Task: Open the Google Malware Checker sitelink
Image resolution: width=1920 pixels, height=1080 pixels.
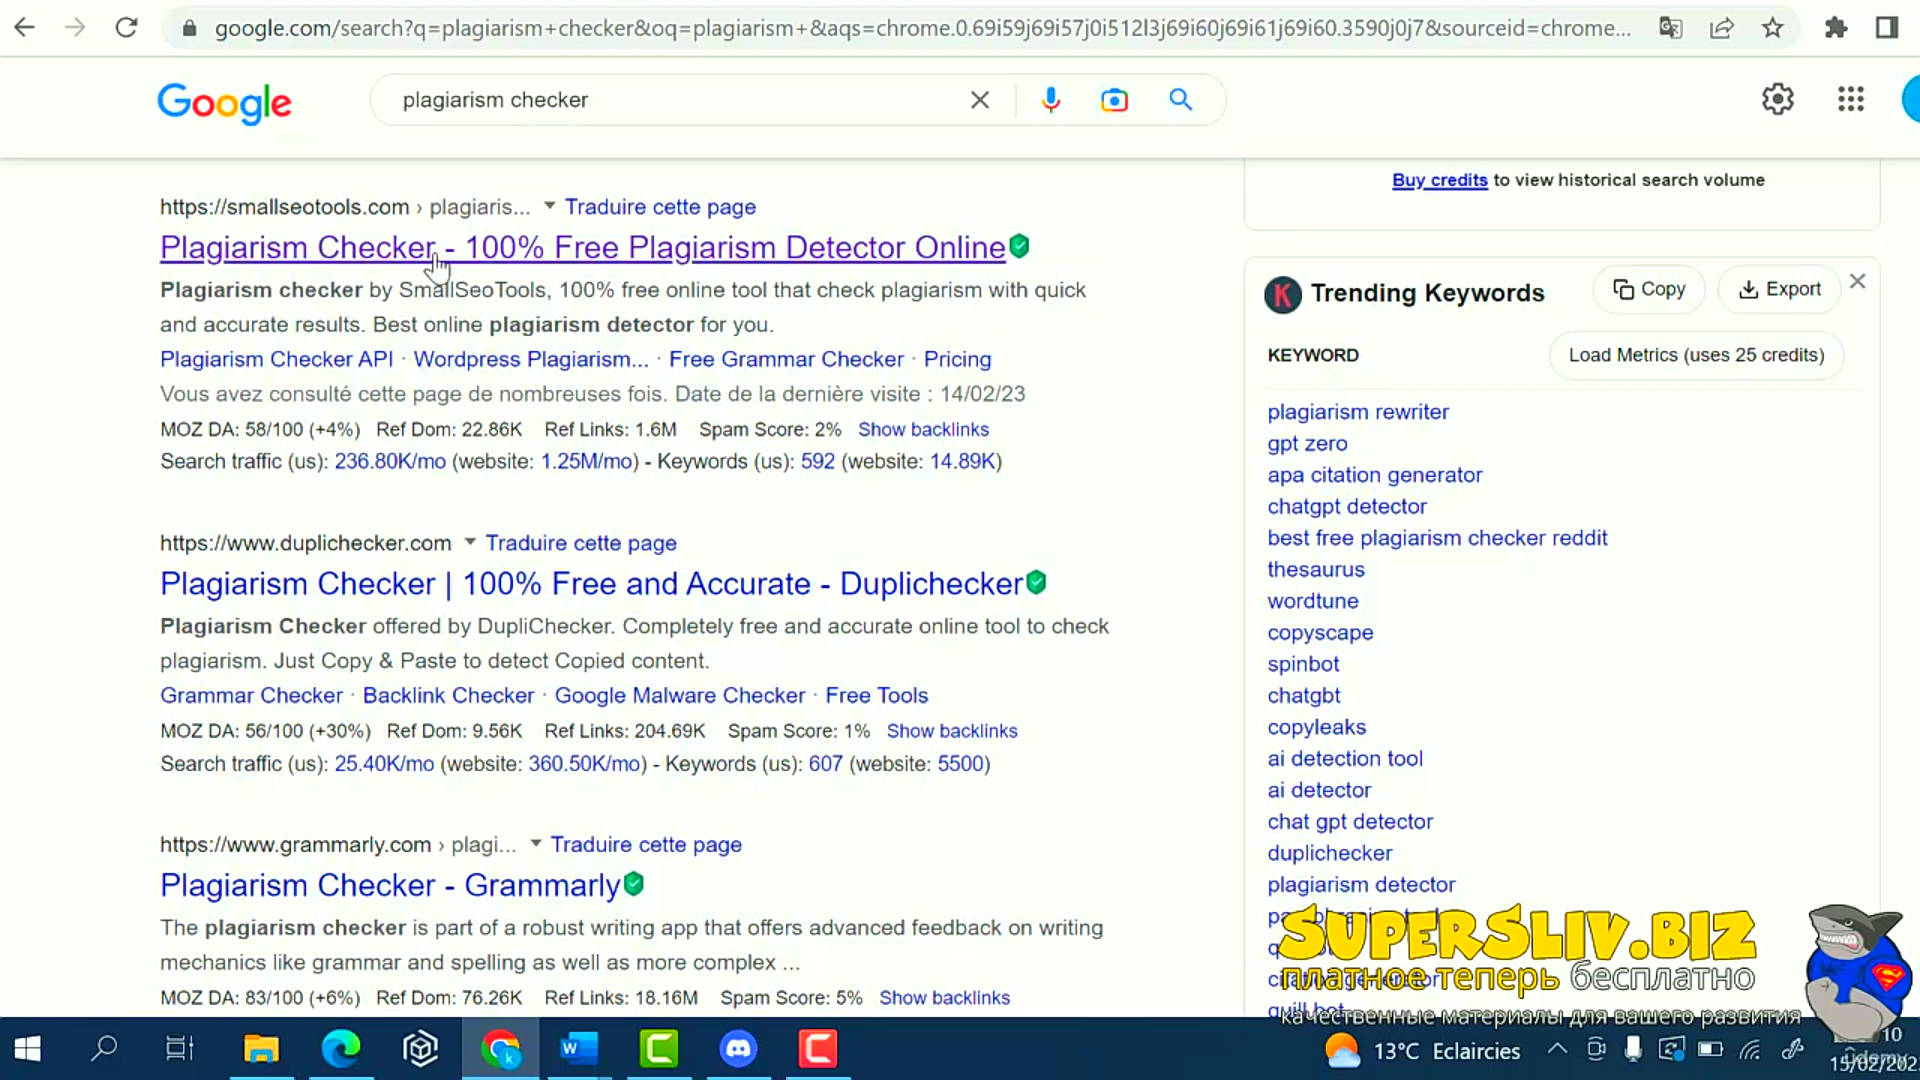Action: pos(679,695)
